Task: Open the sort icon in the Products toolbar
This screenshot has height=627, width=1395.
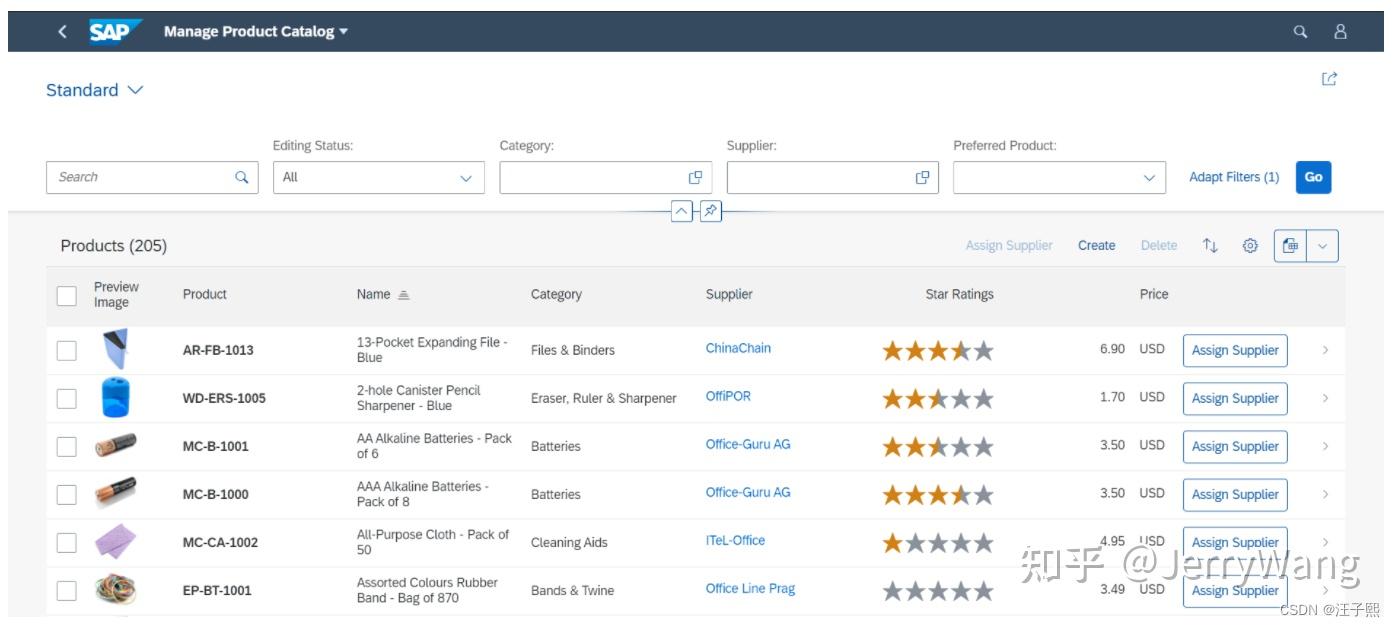Action: [1210, 245]
